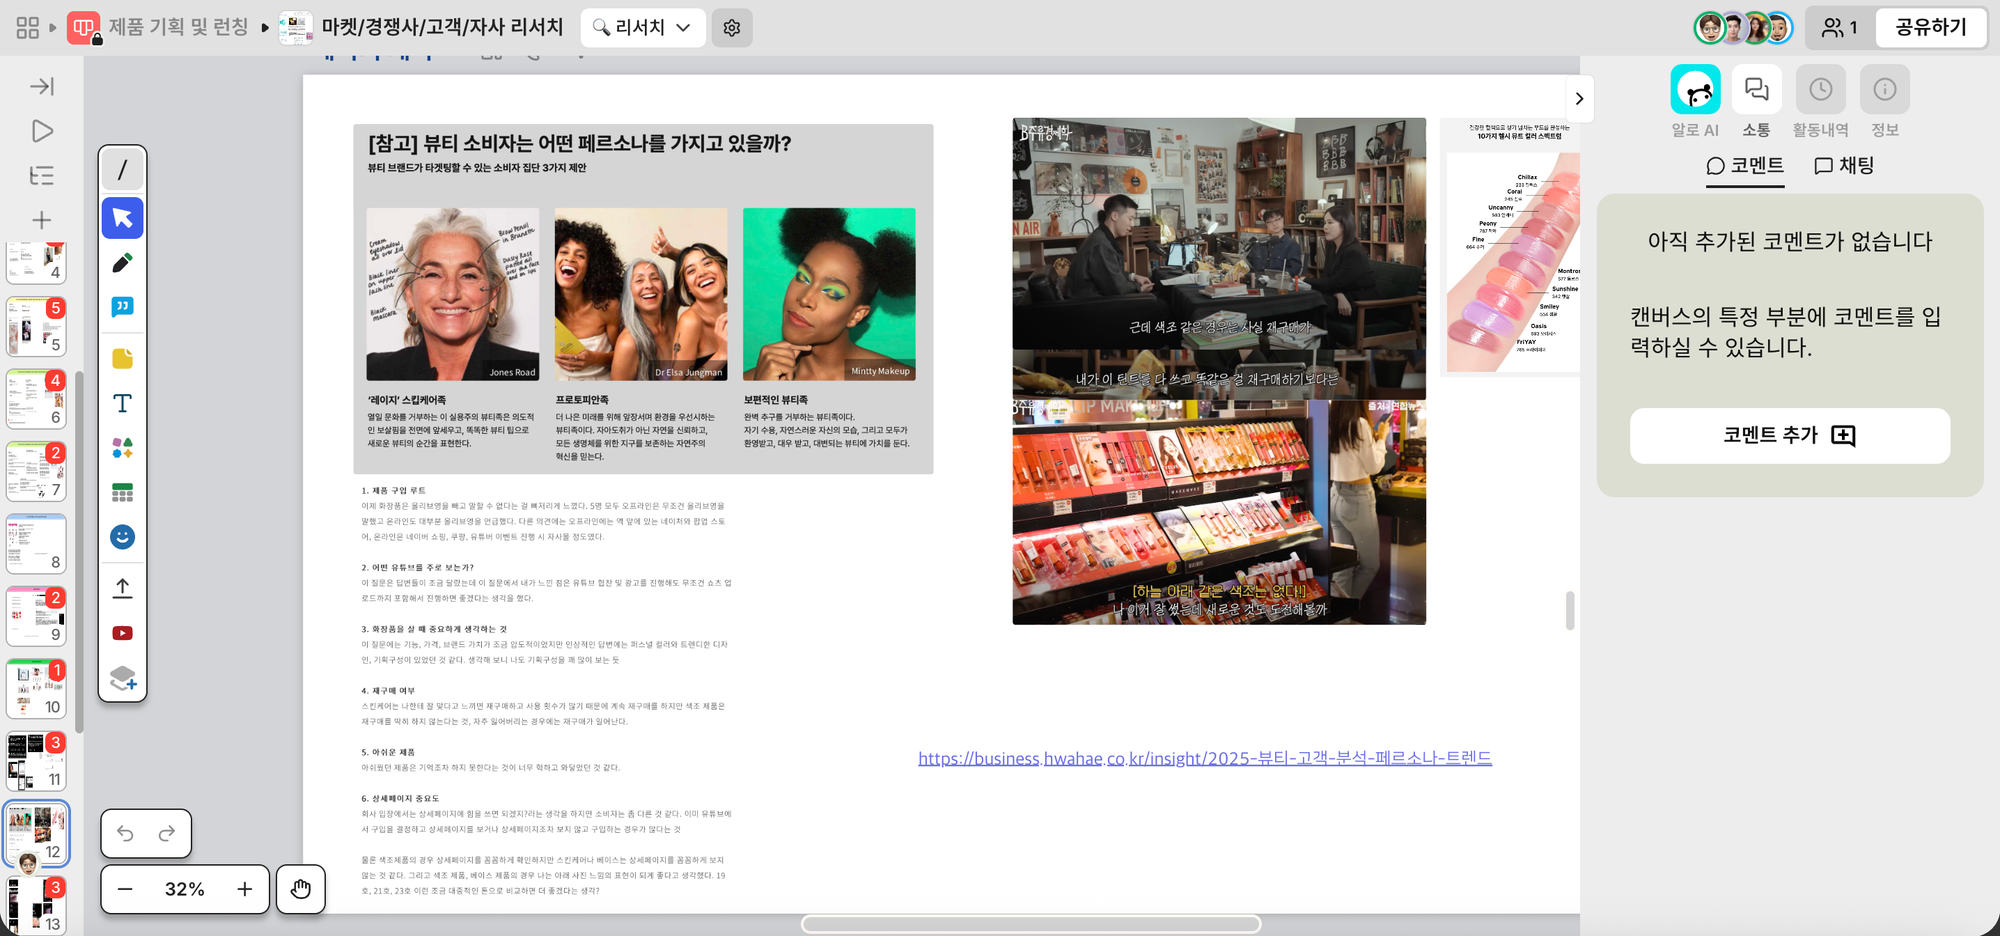
Task: Select the sticky note tool
Action: click(x=122, y=359)
